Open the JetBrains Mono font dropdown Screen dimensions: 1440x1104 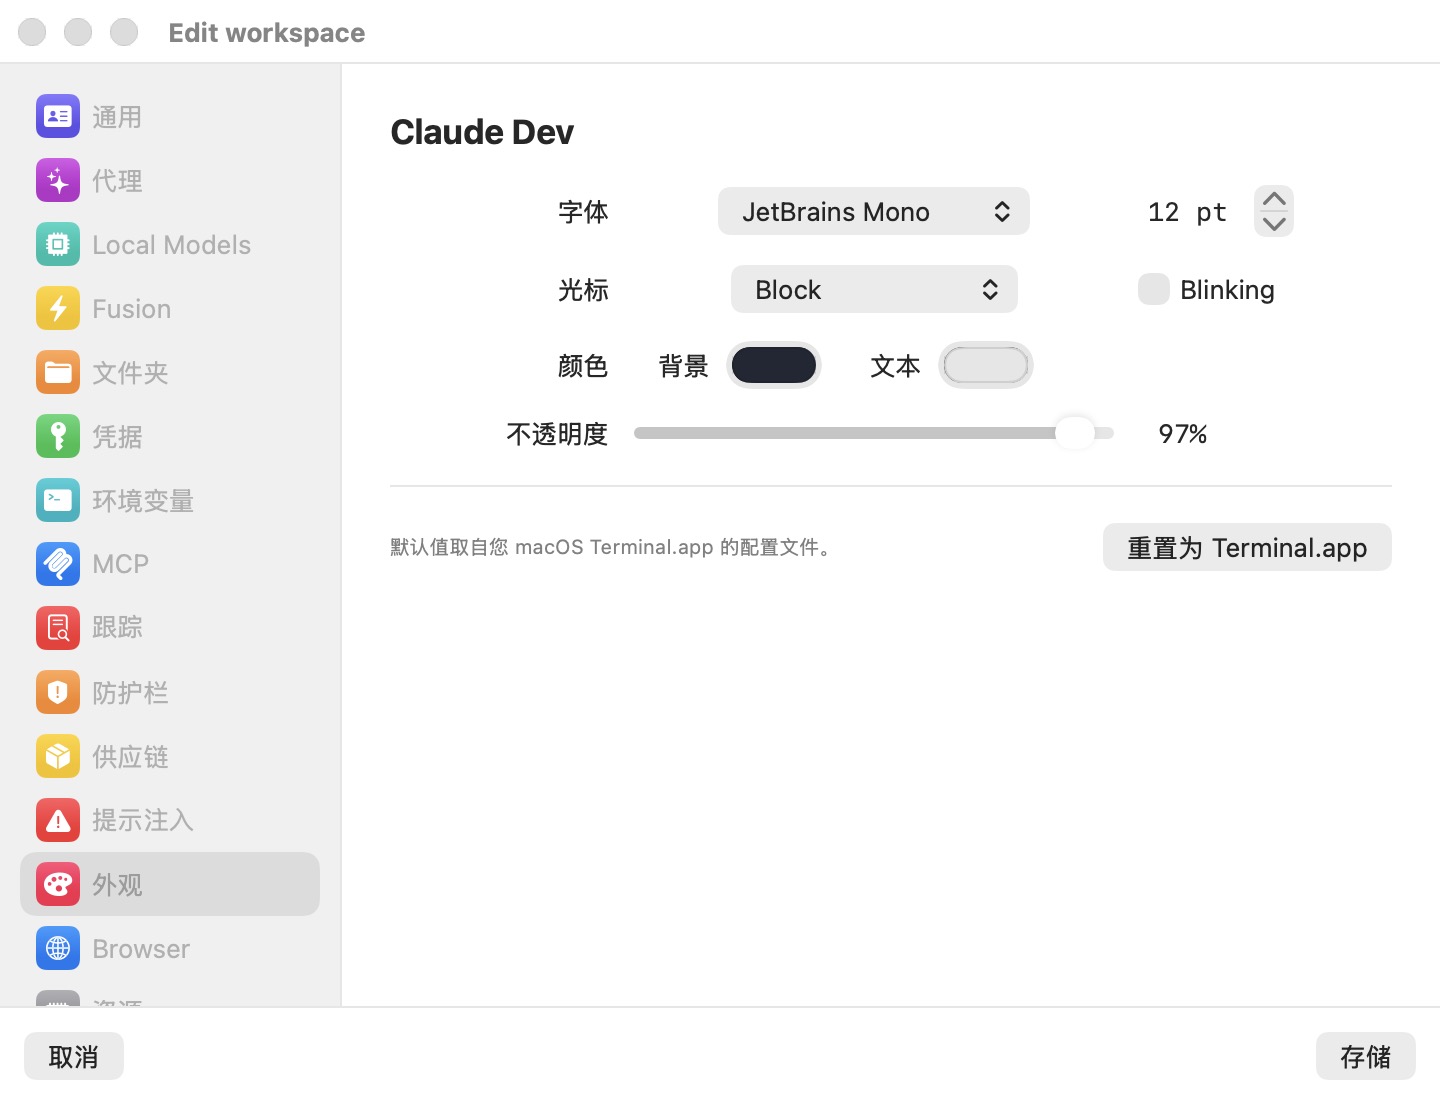(874, 211)
